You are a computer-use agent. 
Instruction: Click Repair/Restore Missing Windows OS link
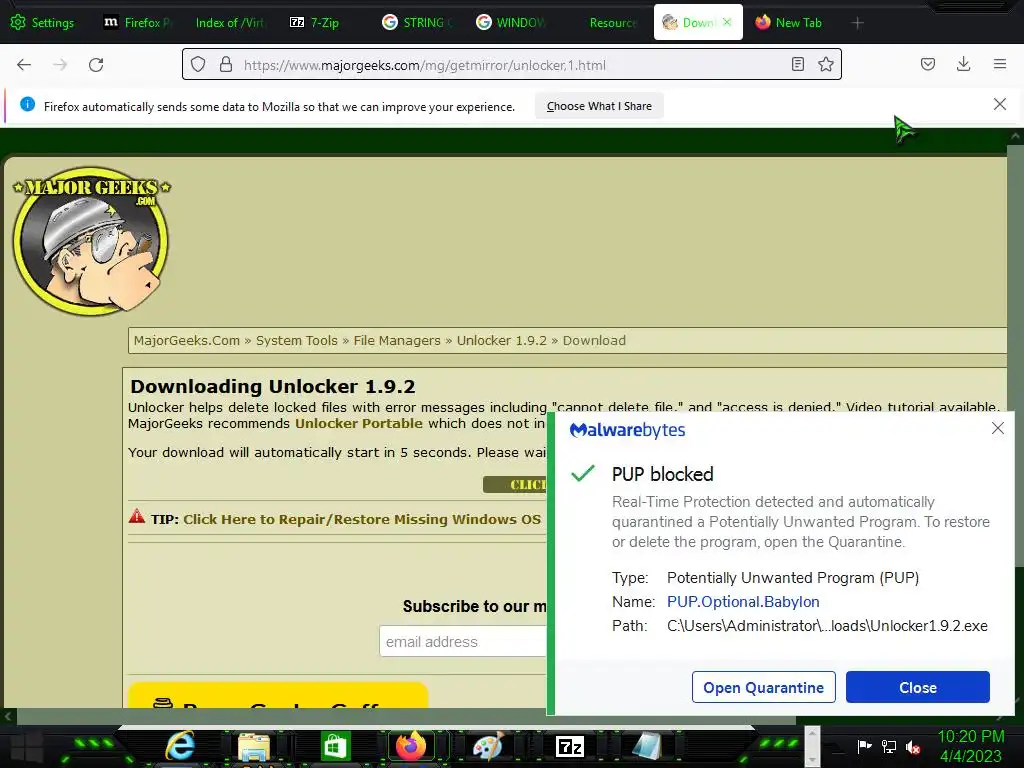[362, 519]
